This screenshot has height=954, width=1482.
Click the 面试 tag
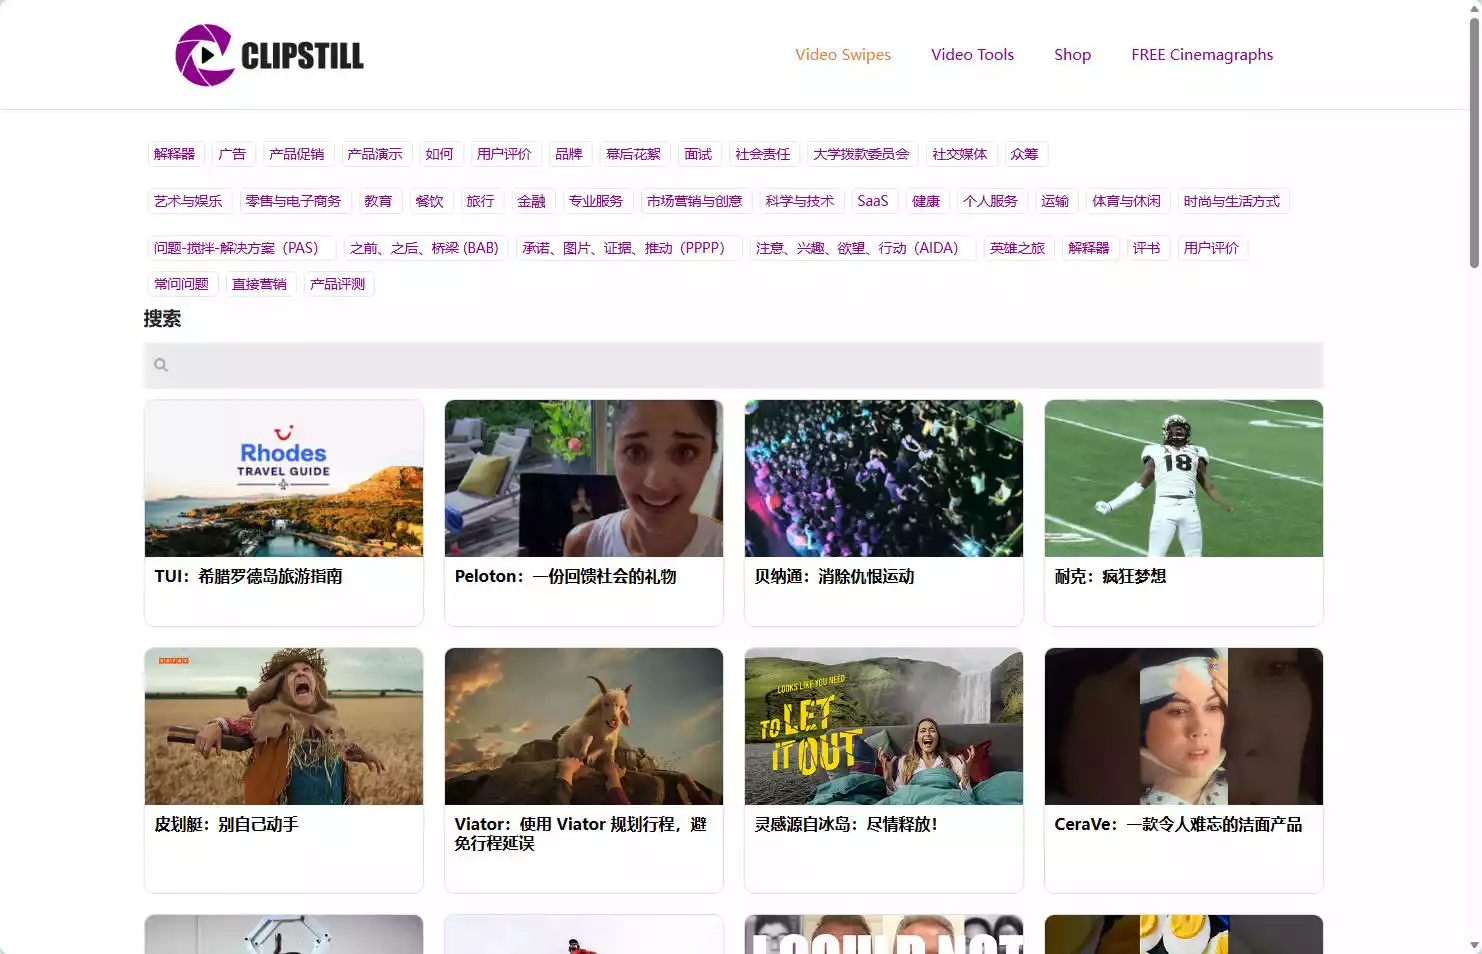(x=698, y=154)
